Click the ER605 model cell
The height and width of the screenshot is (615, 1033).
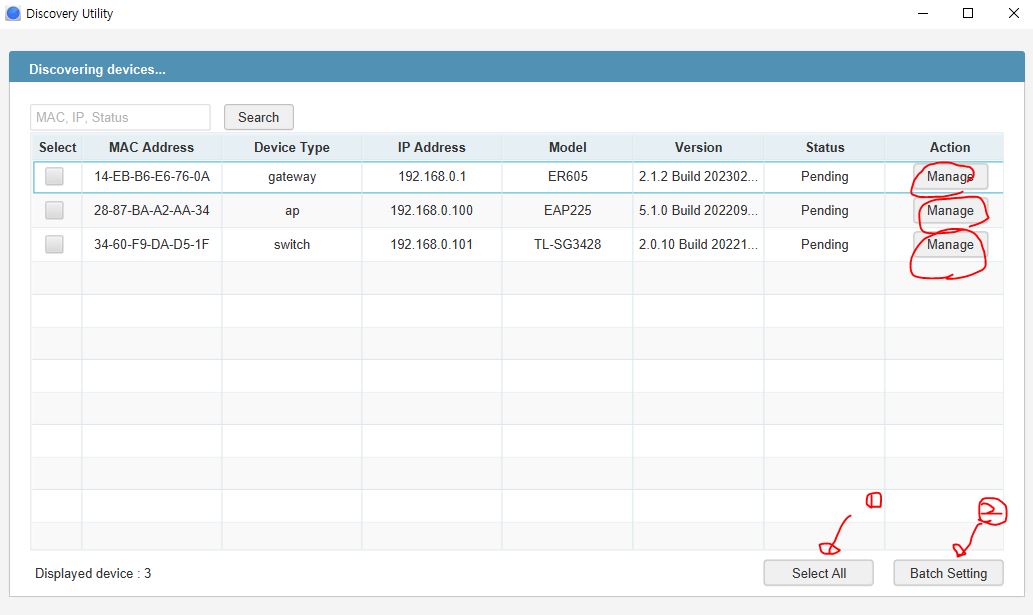(567, 176)
